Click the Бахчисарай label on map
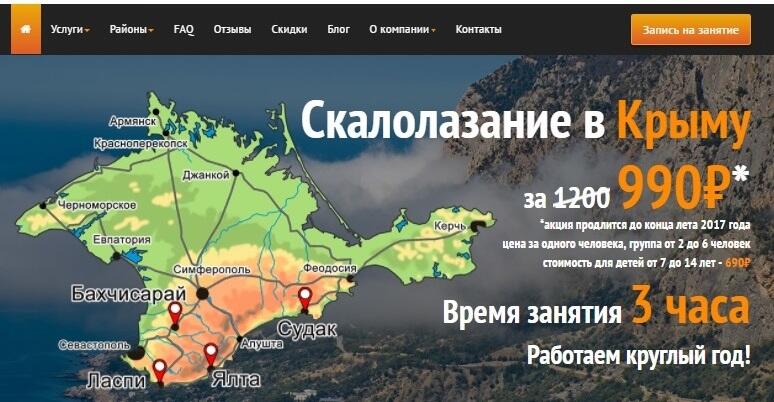This screenshot has width=774, height=402. 128,294
